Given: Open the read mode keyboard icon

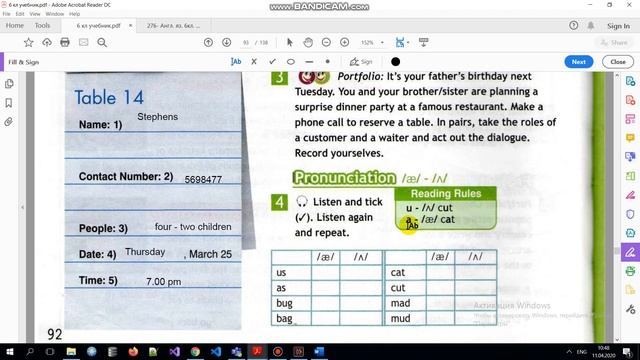Looking at the screenshot, I should pyautogui.click(x=424, y=42).
